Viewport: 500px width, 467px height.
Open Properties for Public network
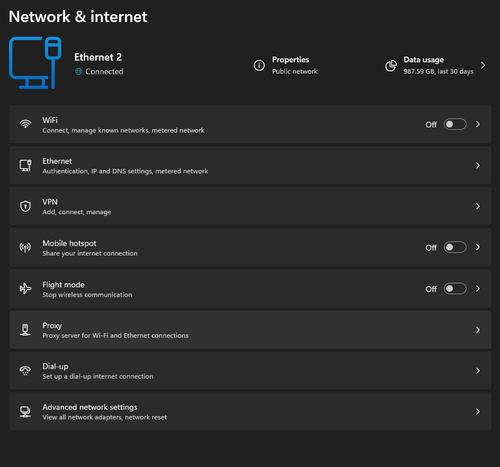tap(286, 65)
